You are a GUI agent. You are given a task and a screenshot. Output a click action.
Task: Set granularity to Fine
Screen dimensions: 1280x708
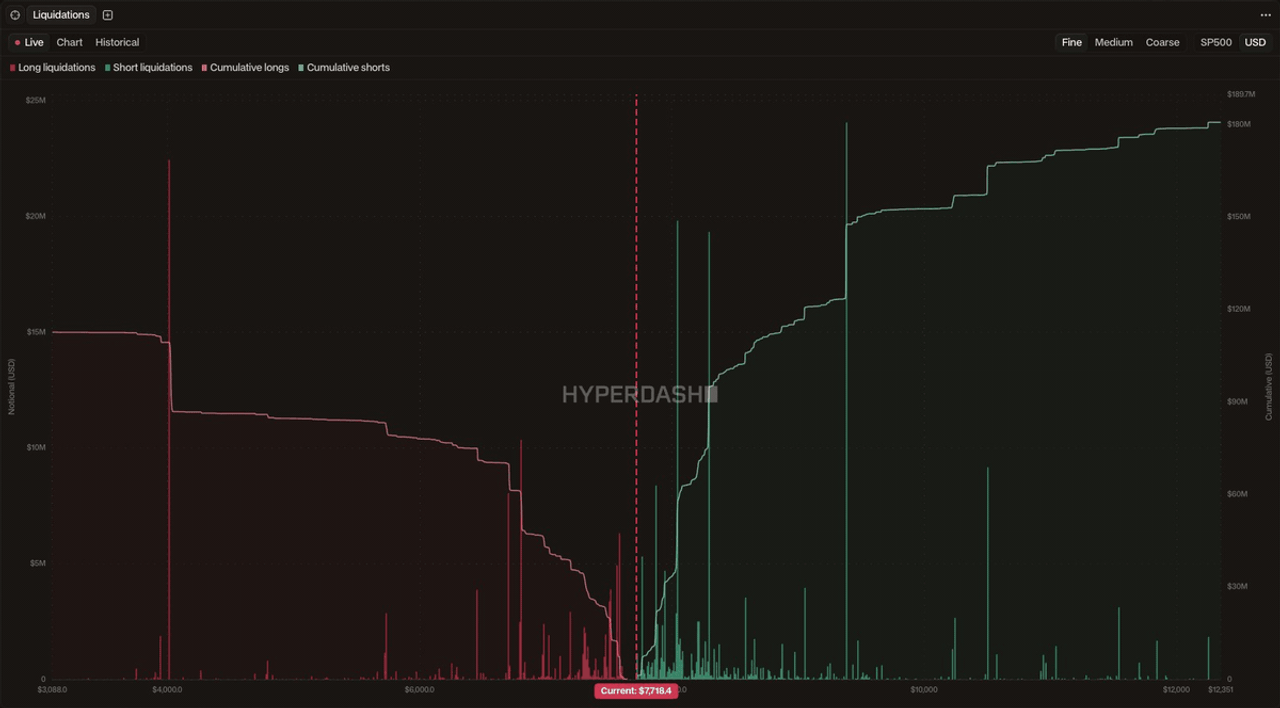[1072, 42]
